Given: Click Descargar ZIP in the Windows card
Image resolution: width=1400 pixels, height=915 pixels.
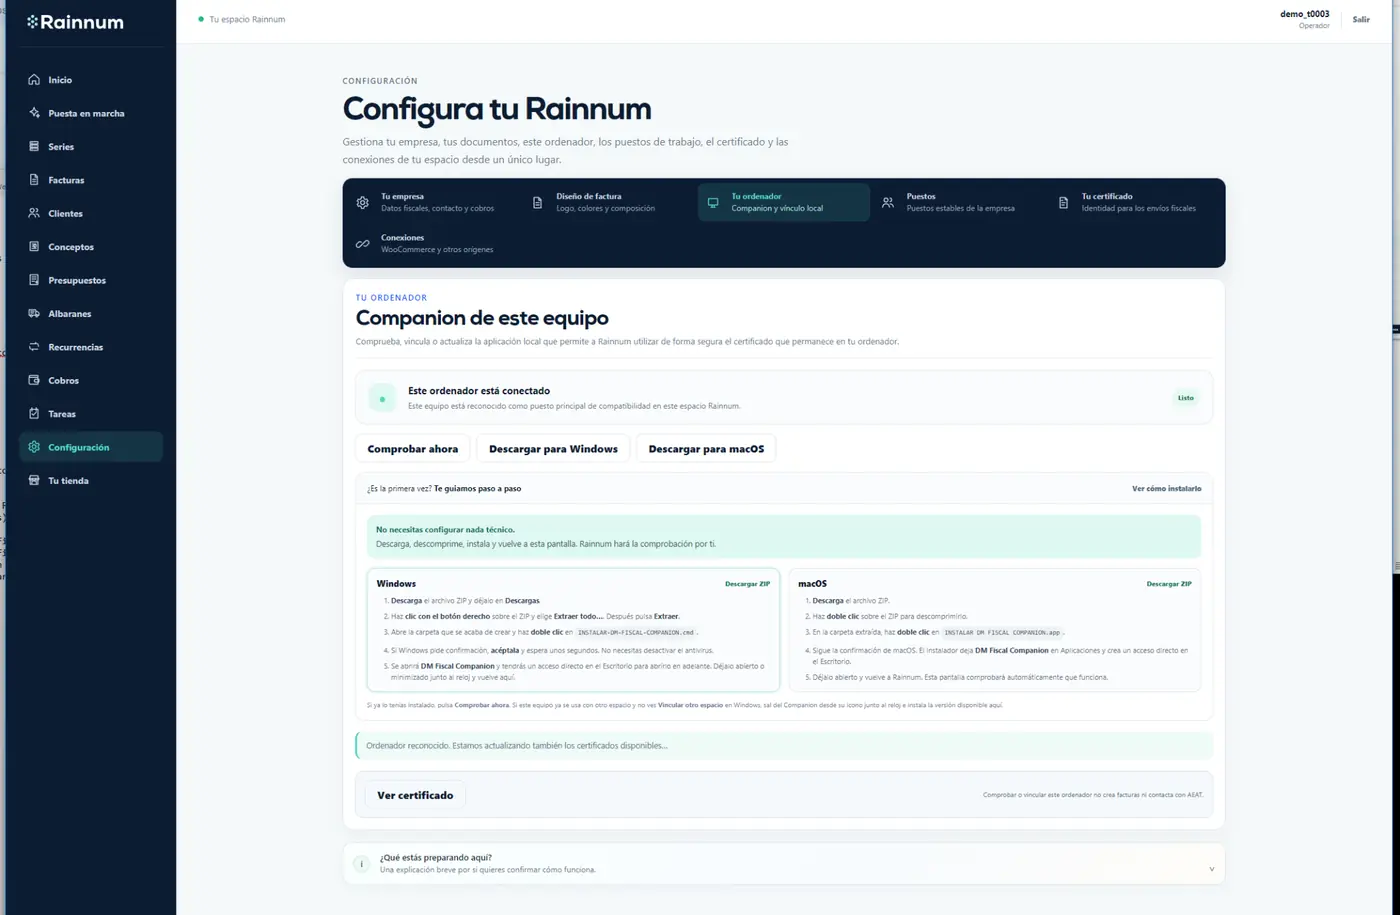Looking at the screenshot, I should coord(747,584).
